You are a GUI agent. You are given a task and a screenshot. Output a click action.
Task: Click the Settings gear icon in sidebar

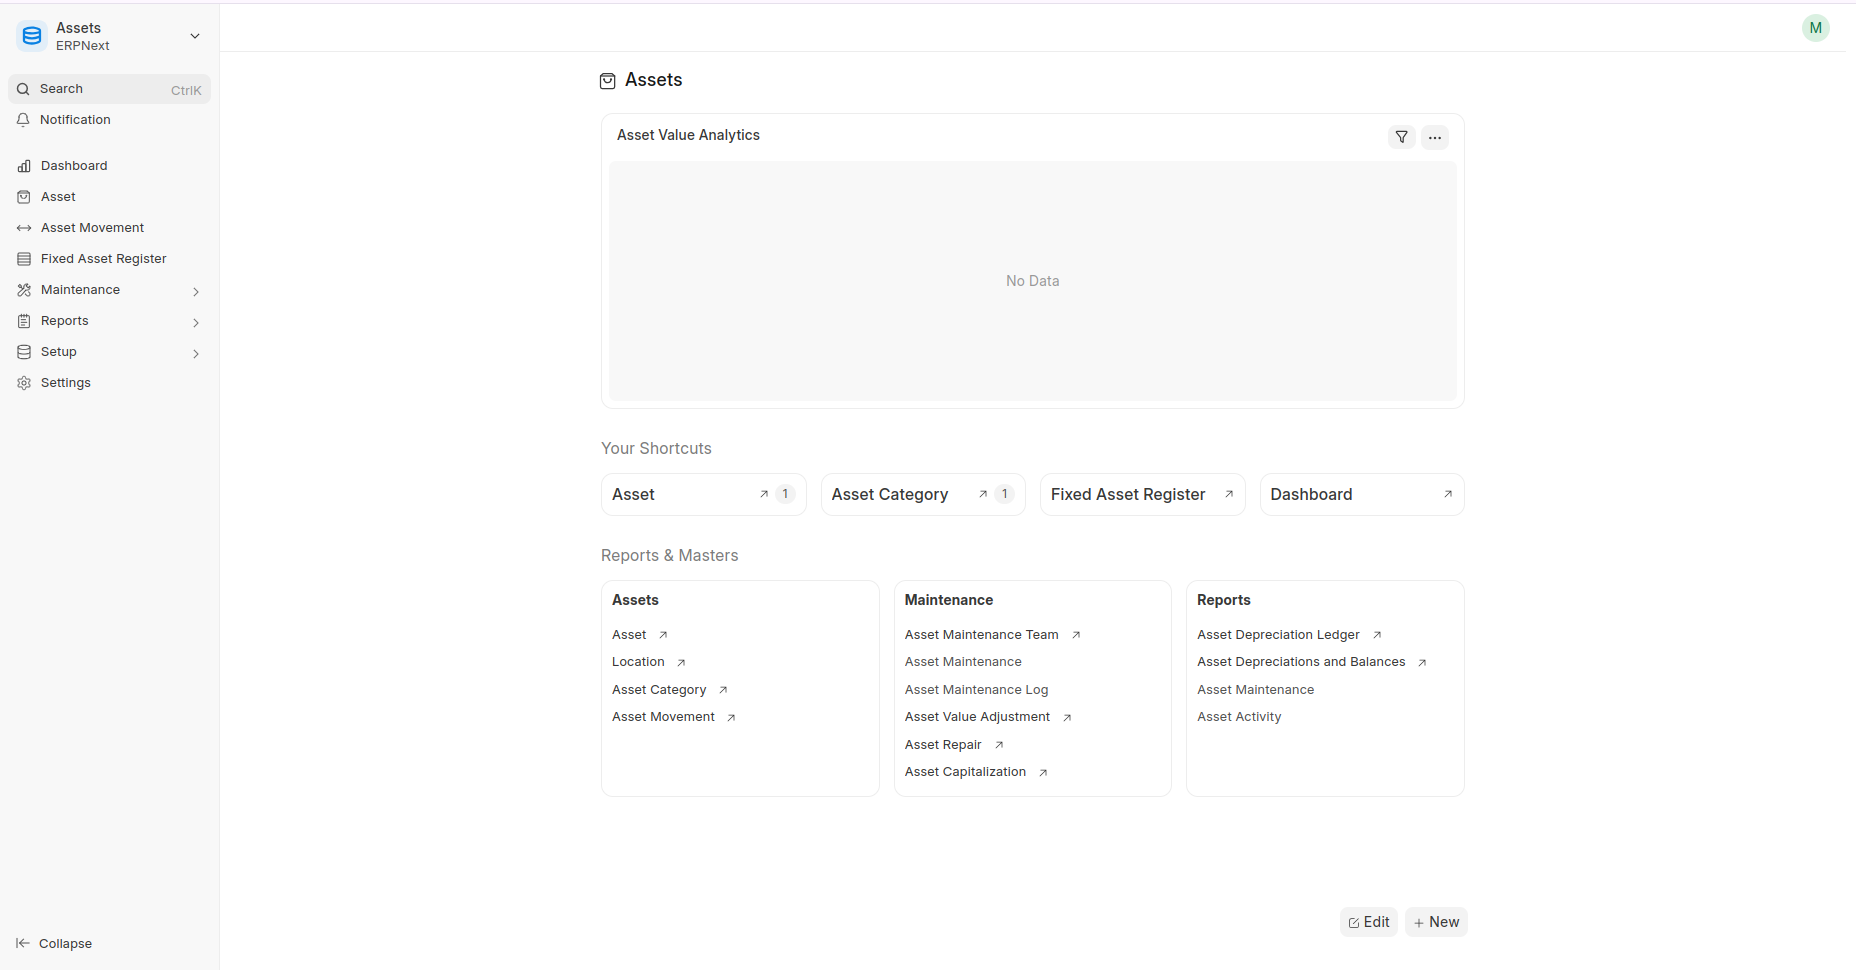pos(24,383)
